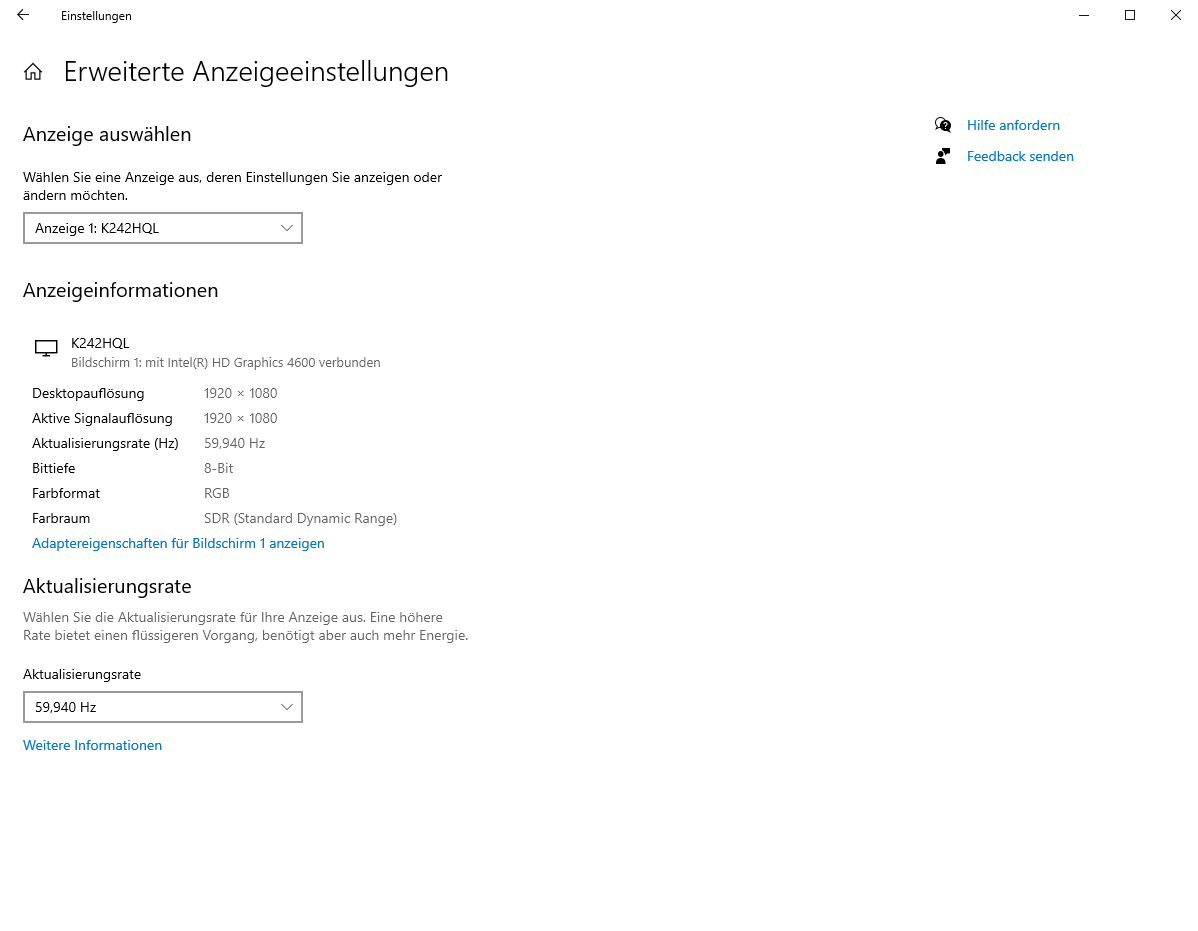The width and height of the screenshot is (1198, 931).
Task: Click the Desktopauflösung label
Action: [88, 393]
